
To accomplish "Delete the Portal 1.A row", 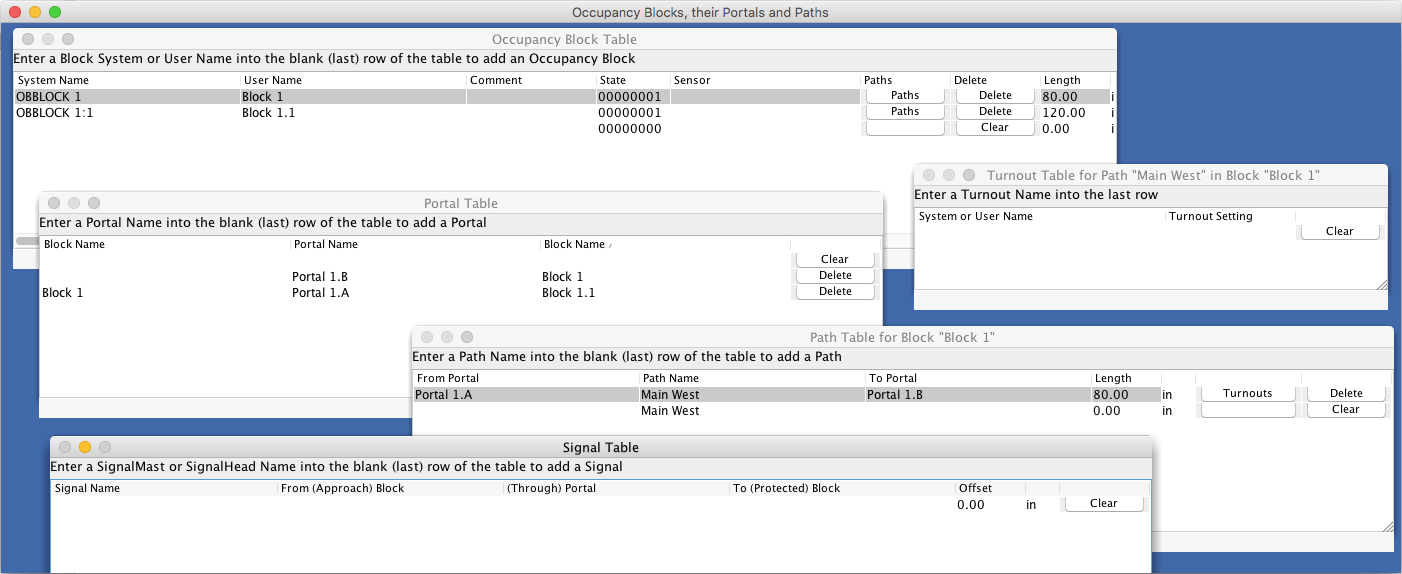I will [x=834, y=292].
